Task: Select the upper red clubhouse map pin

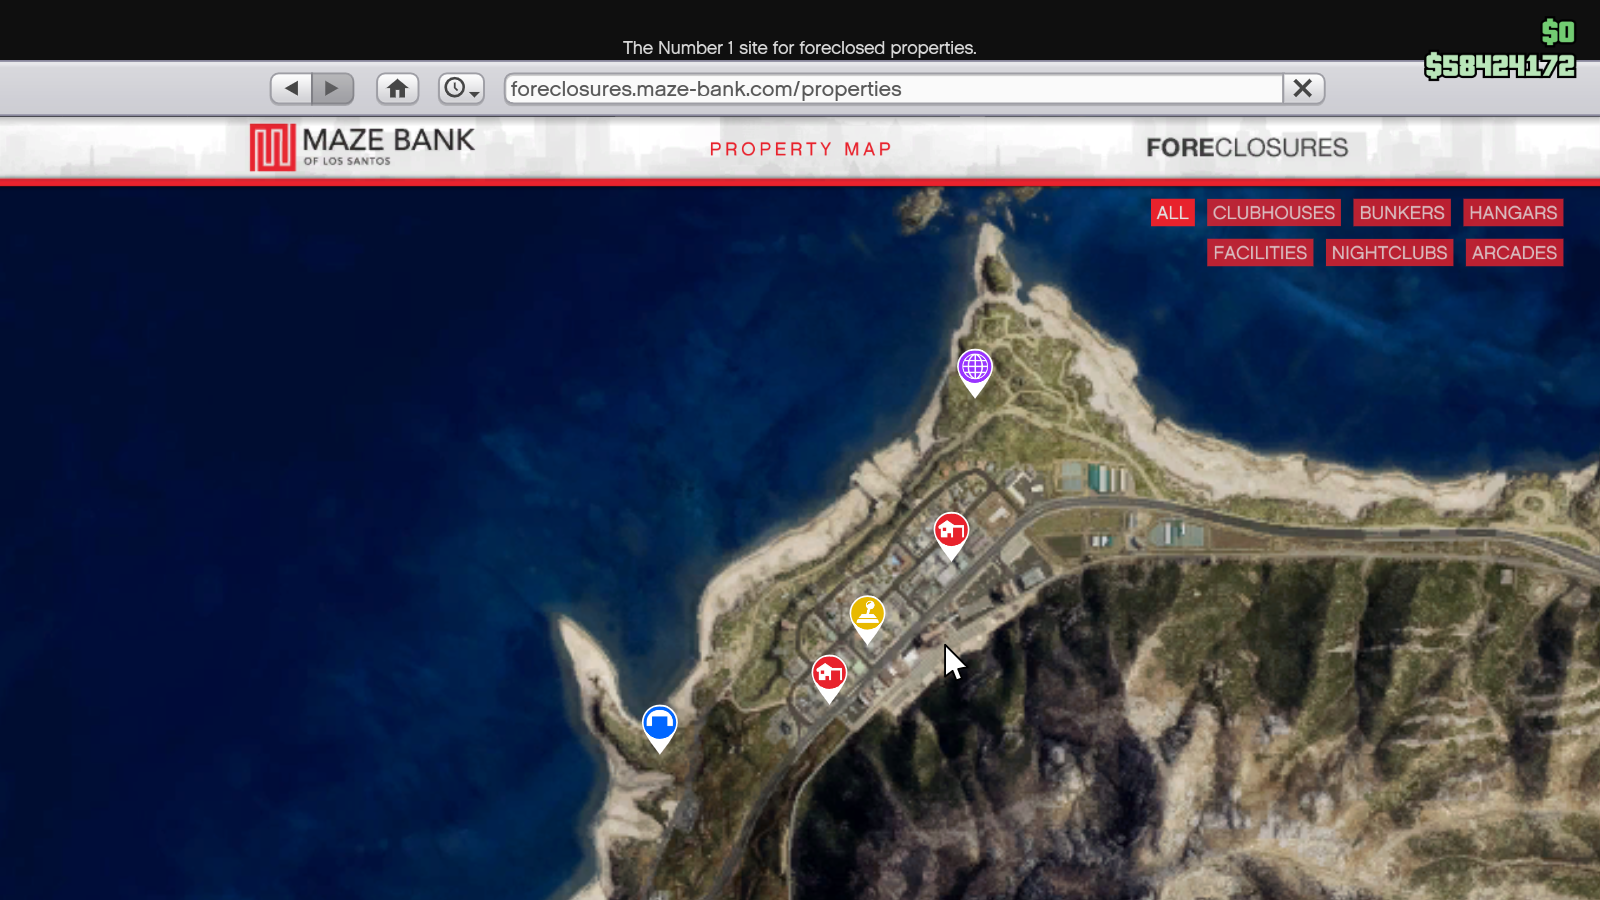Action: 951,532
